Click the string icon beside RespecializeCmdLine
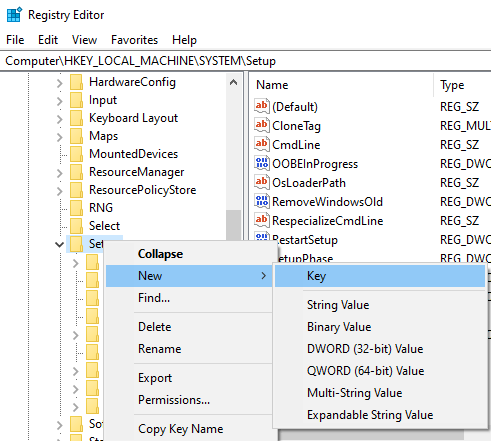Screen dimensions: 491x441 coord(261,220)
